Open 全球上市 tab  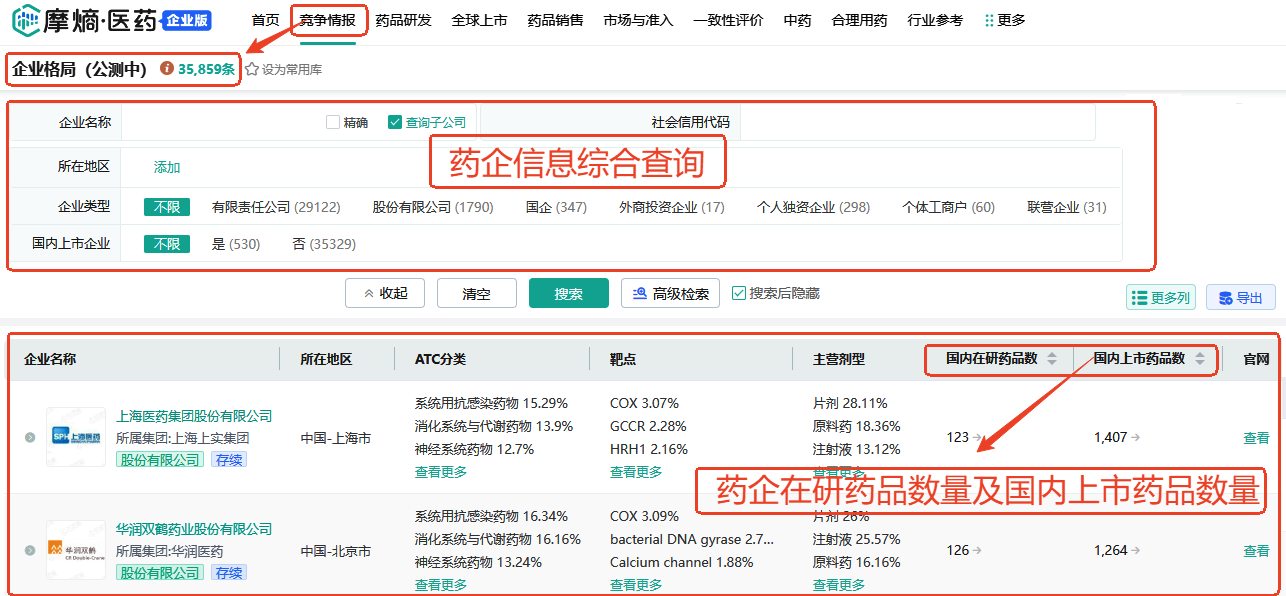point(480,20)
